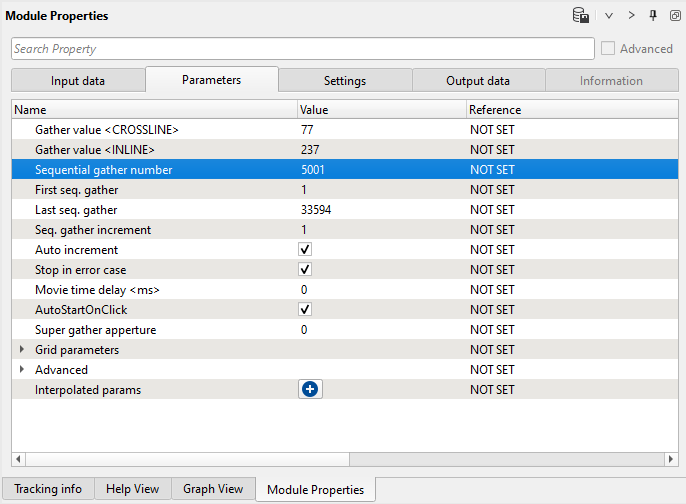This screenshot has width=686, height=504.
Task: Click the Search Property input field
Action: click(300, 48)
